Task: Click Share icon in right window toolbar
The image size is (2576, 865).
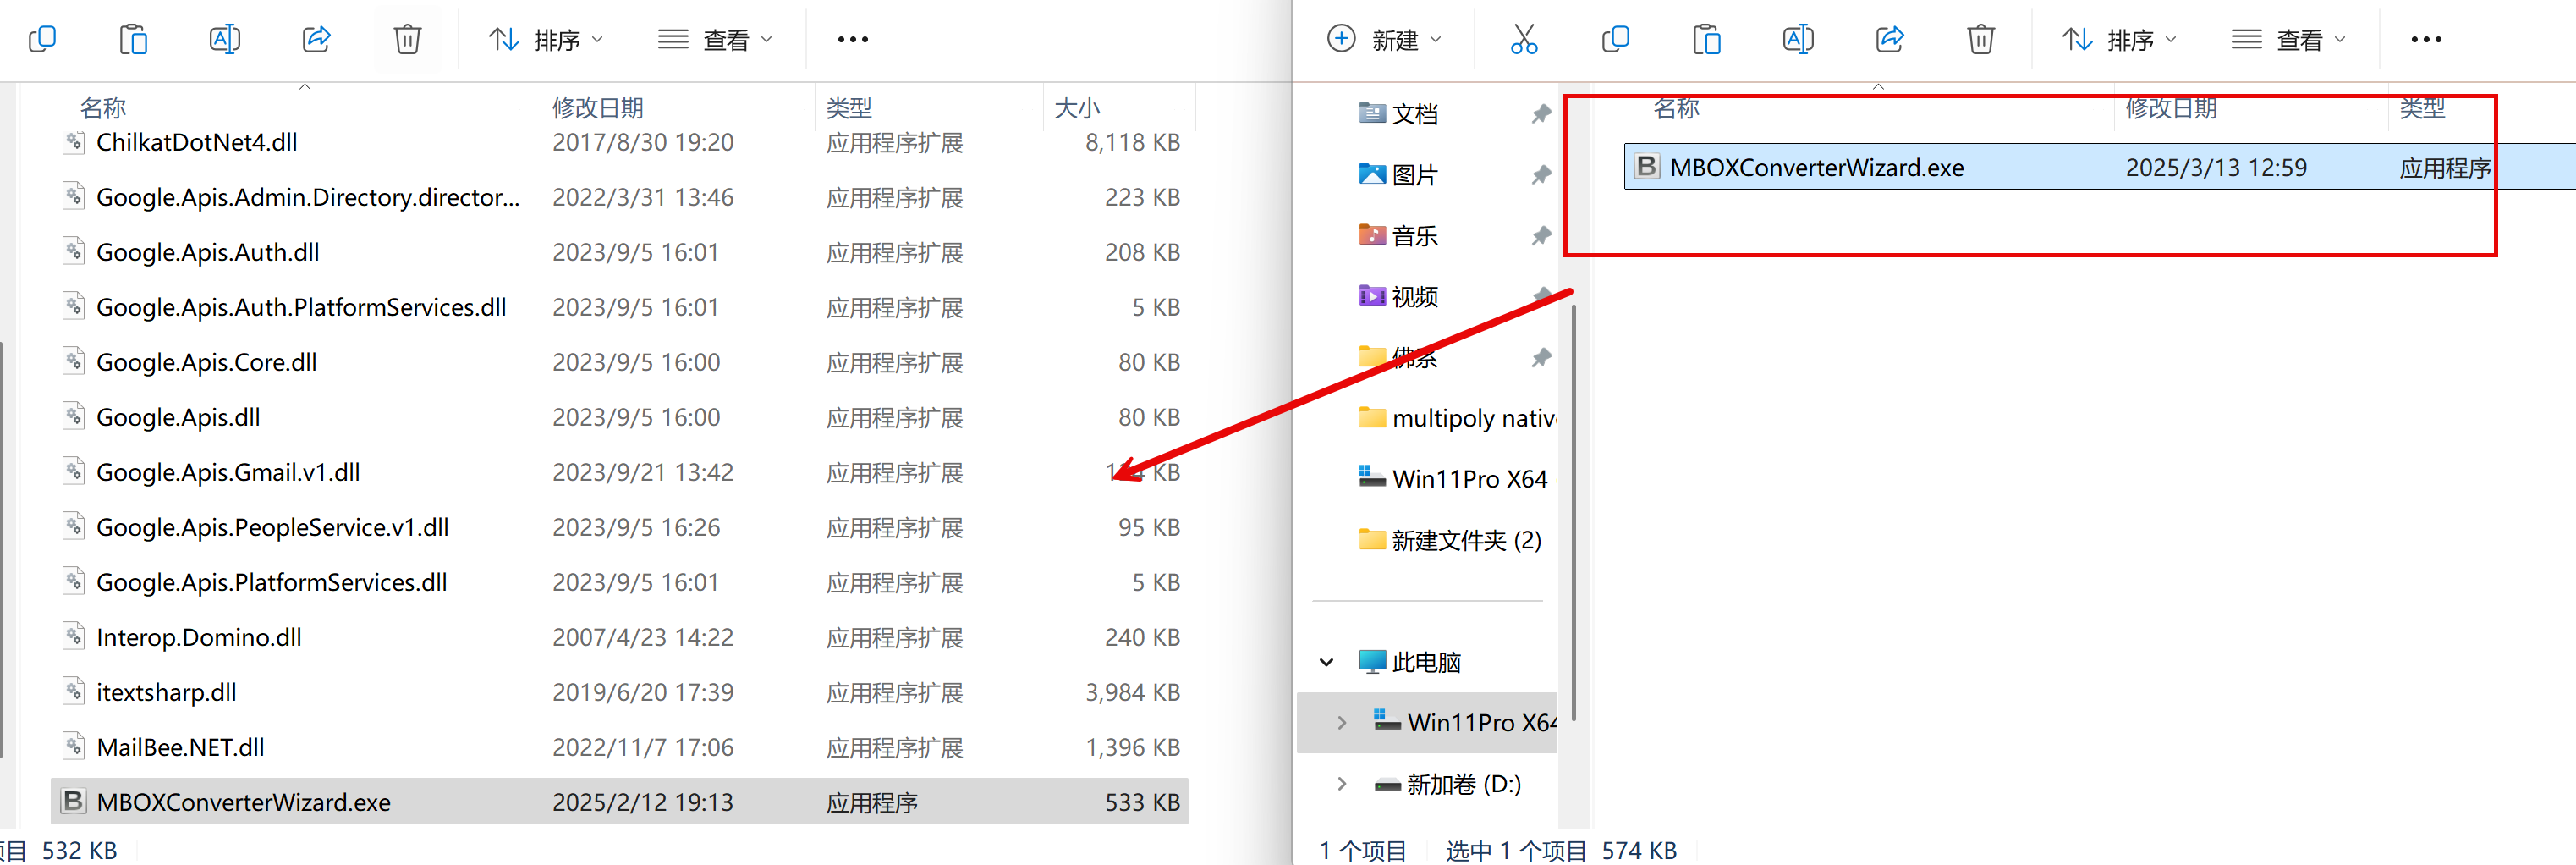Action: [1889, 40]
